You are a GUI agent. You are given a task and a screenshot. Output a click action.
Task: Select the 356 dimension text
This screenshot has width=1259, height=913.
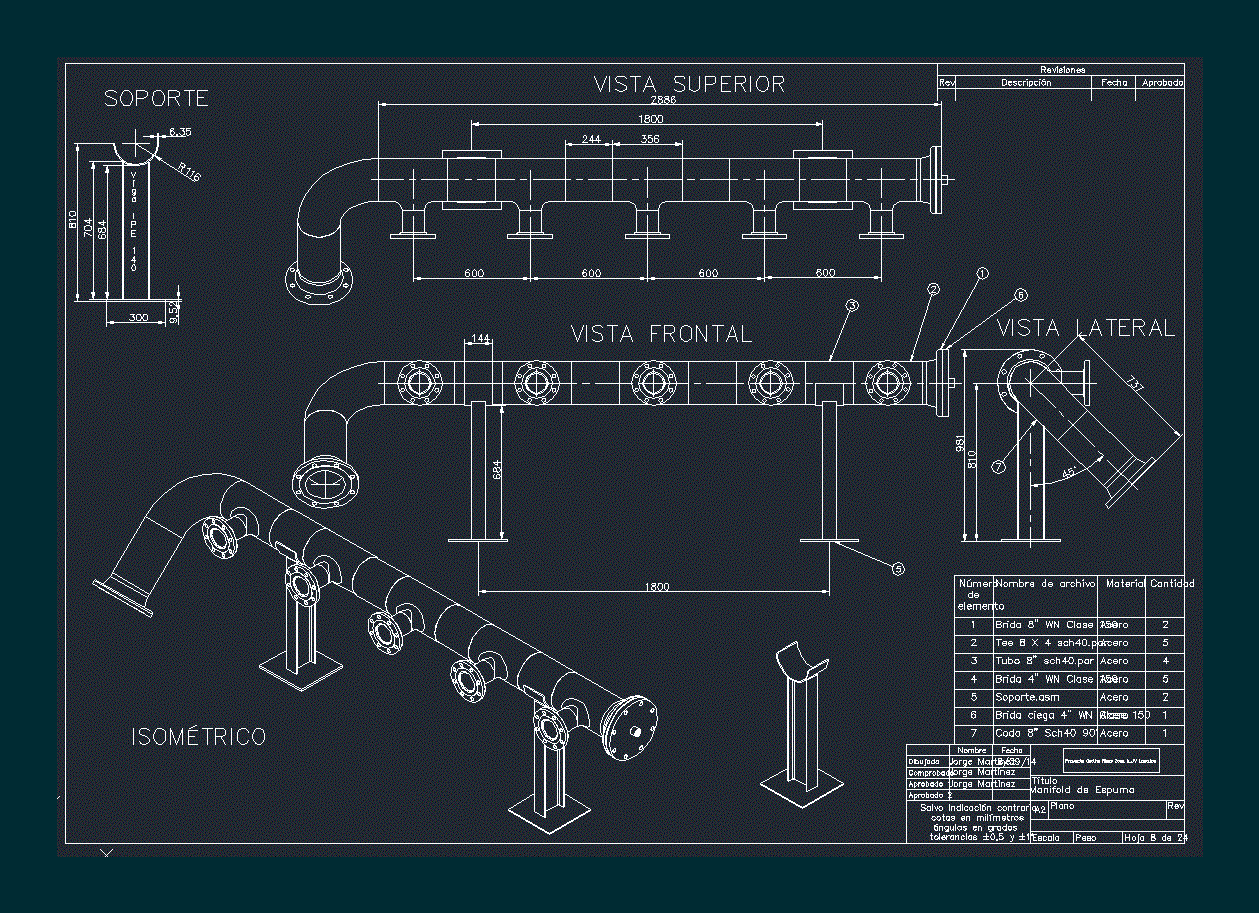point(650,140)
